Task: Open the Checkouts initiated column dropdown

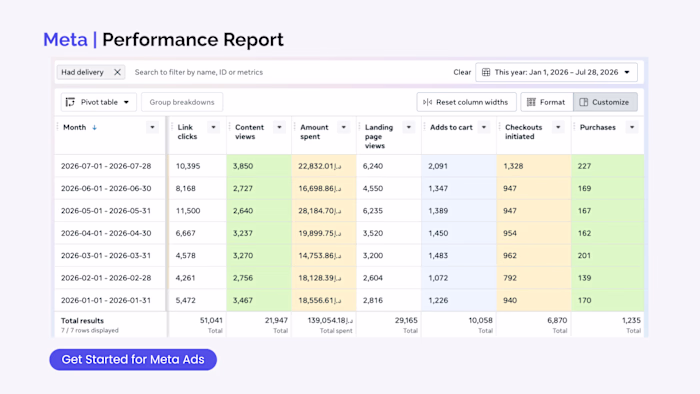Action: (558, 128)
